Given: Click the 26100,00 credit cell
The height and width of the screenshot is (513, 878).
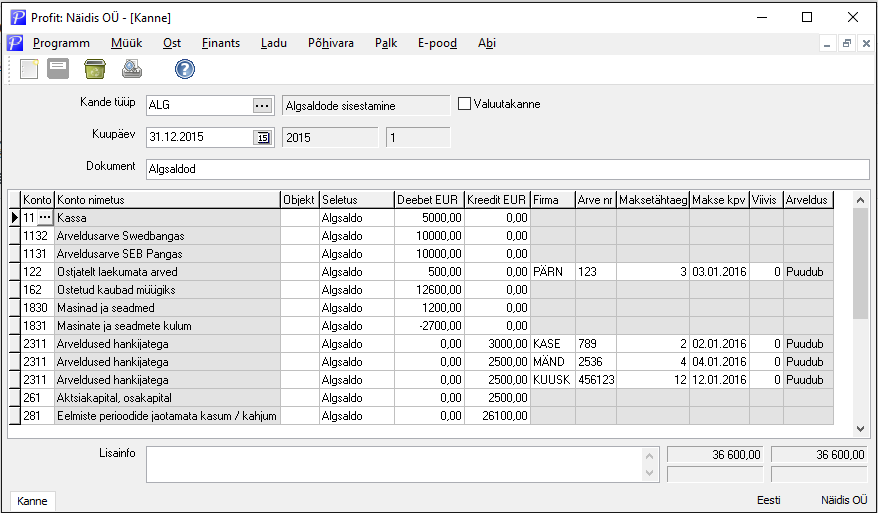Looking at the screenshot, I should pos(497,416).
